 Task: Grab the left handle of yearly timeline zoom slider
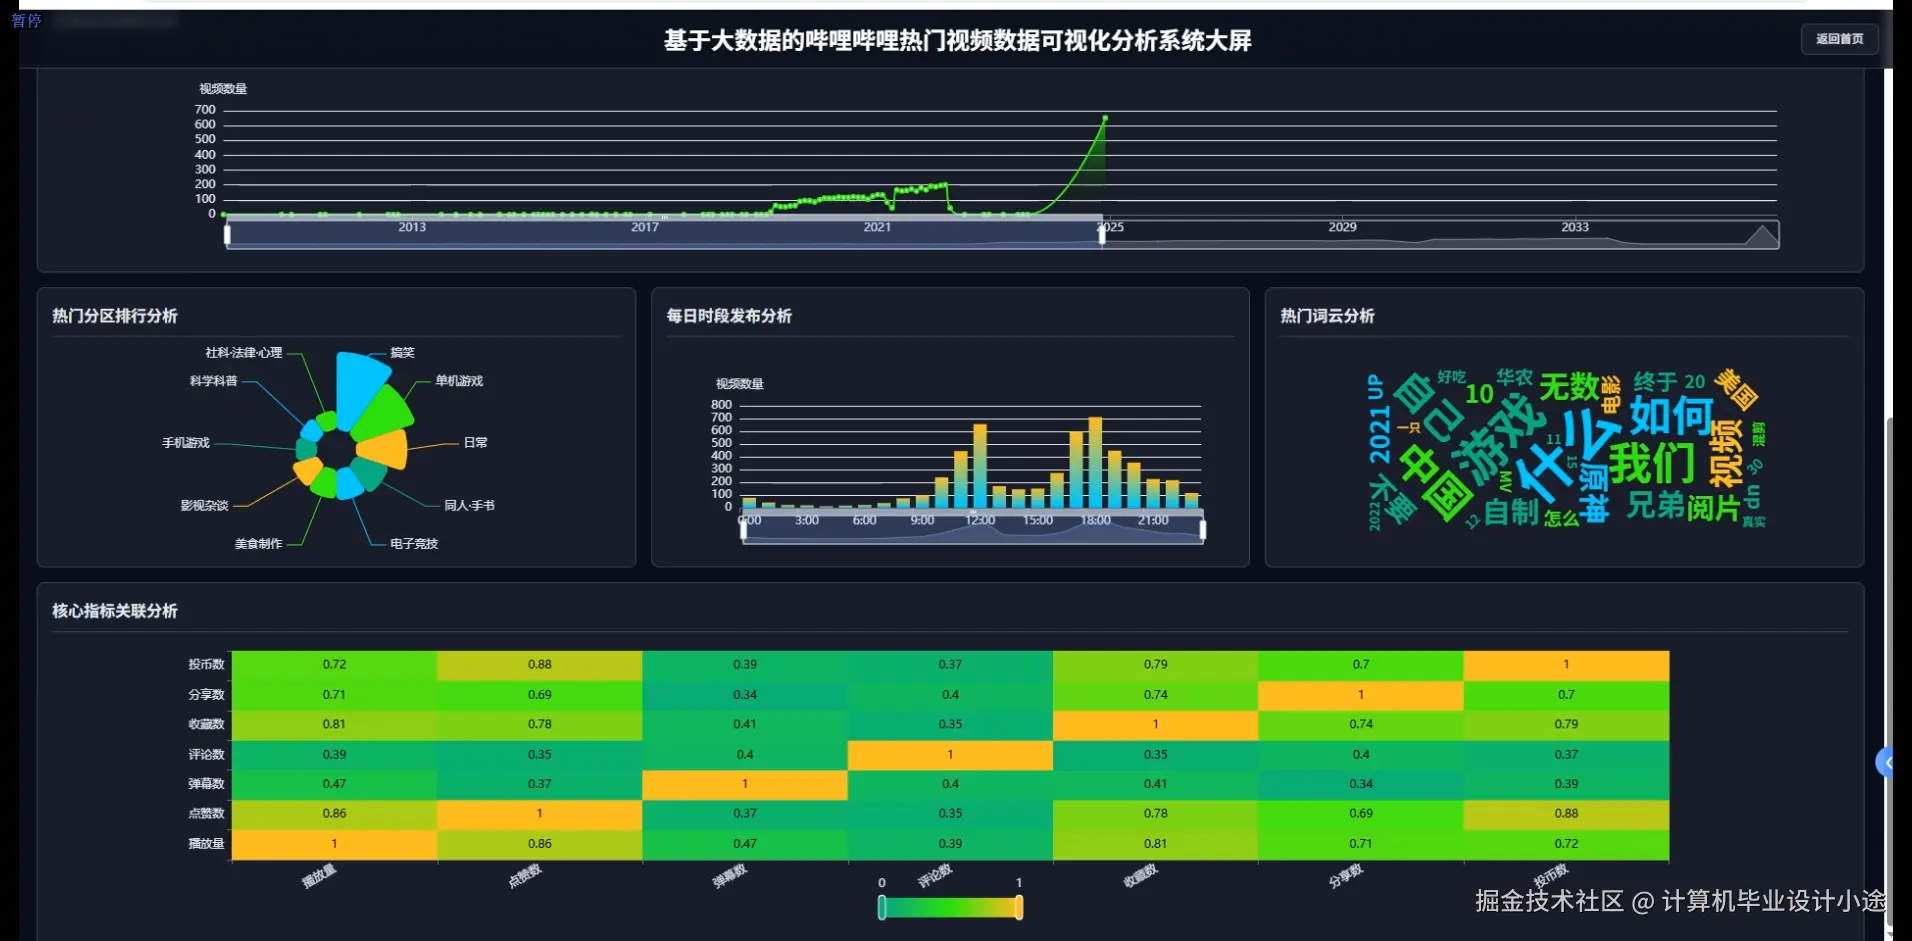(228, 235)
